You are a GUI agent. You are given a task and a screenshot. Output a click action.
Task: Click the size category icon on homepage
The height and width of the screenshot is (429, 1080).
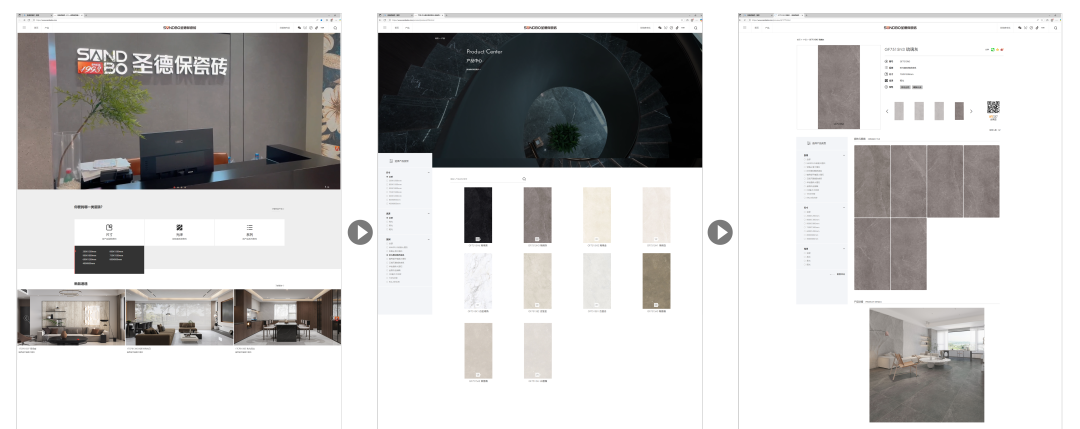click(109, 228)
